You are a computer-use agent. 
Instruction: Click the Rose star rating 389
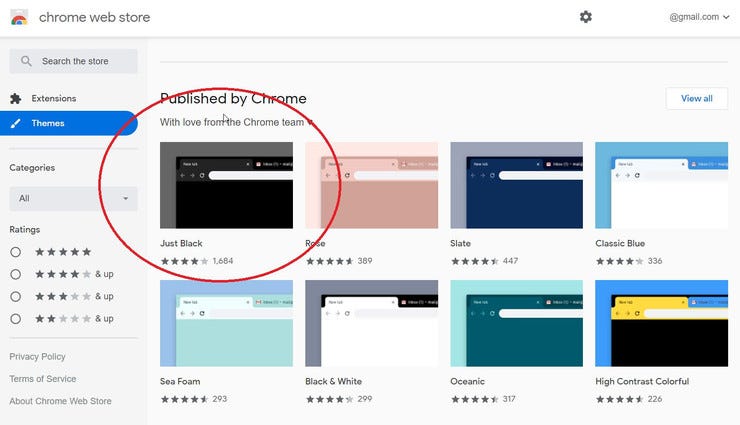(x=339, y=261)
